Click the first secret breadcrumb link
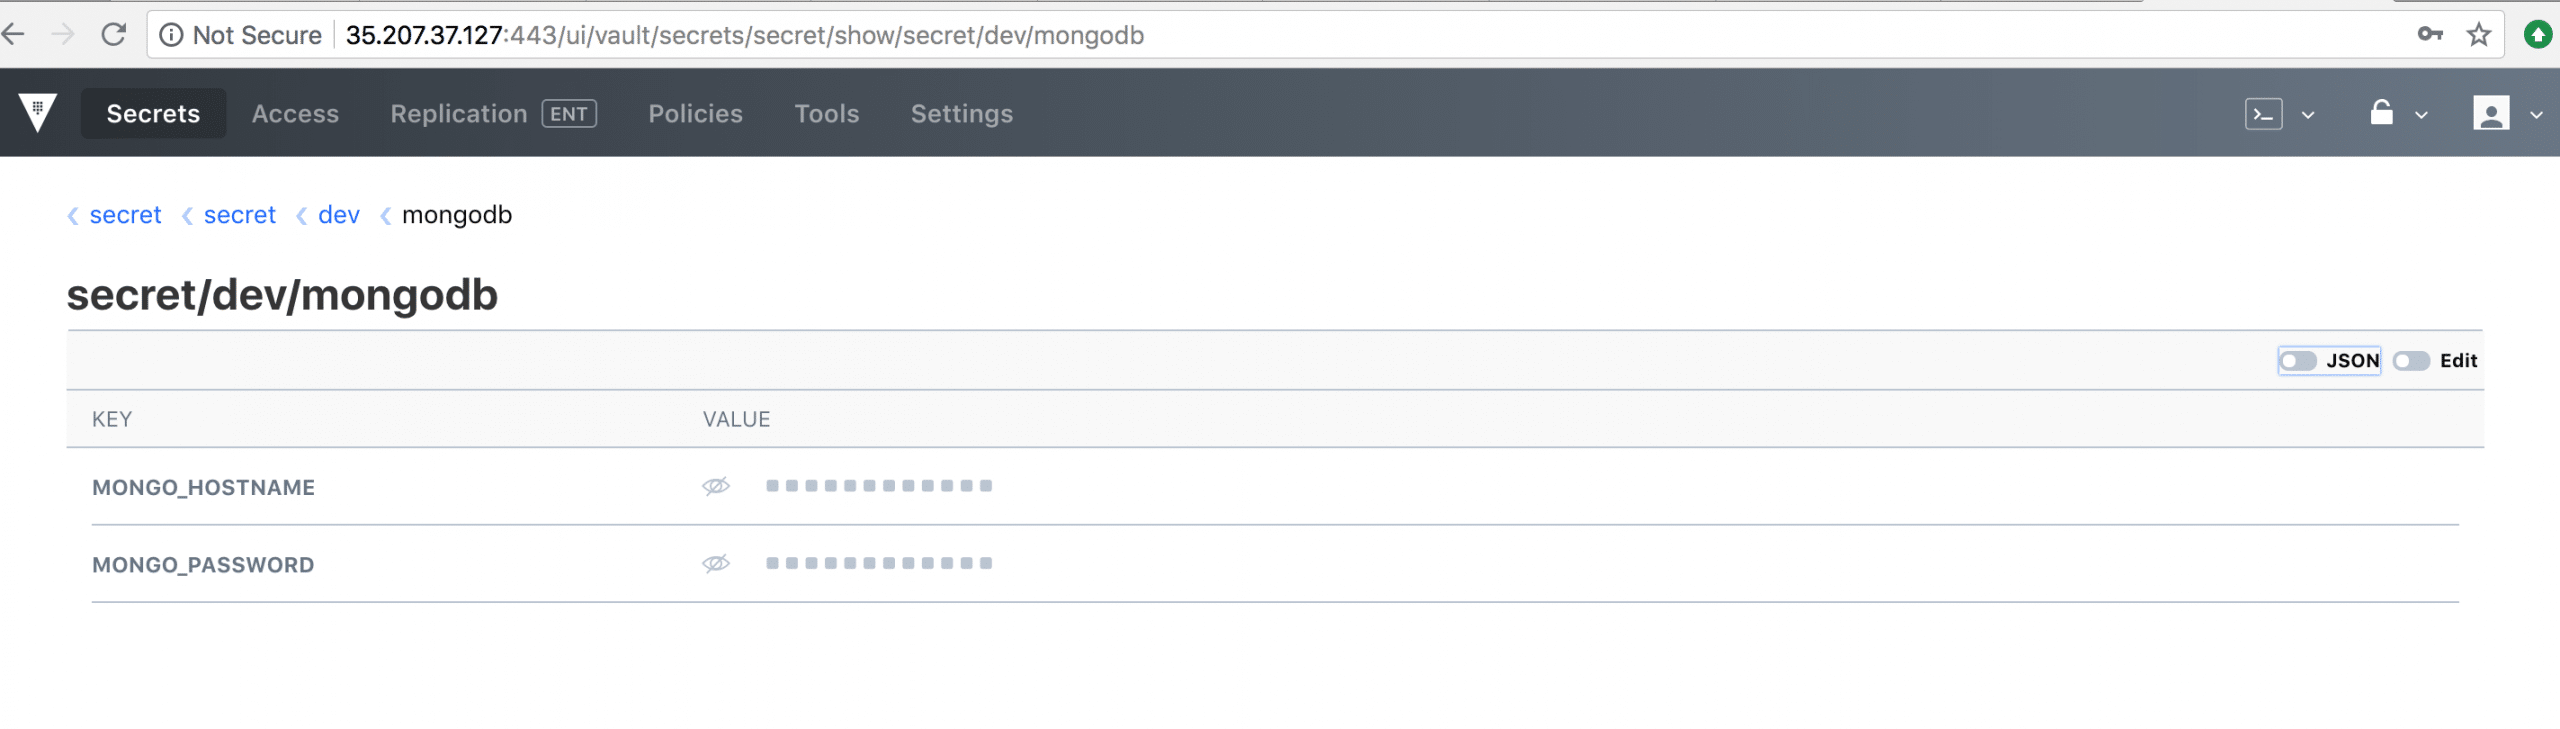 click(125, 214)
